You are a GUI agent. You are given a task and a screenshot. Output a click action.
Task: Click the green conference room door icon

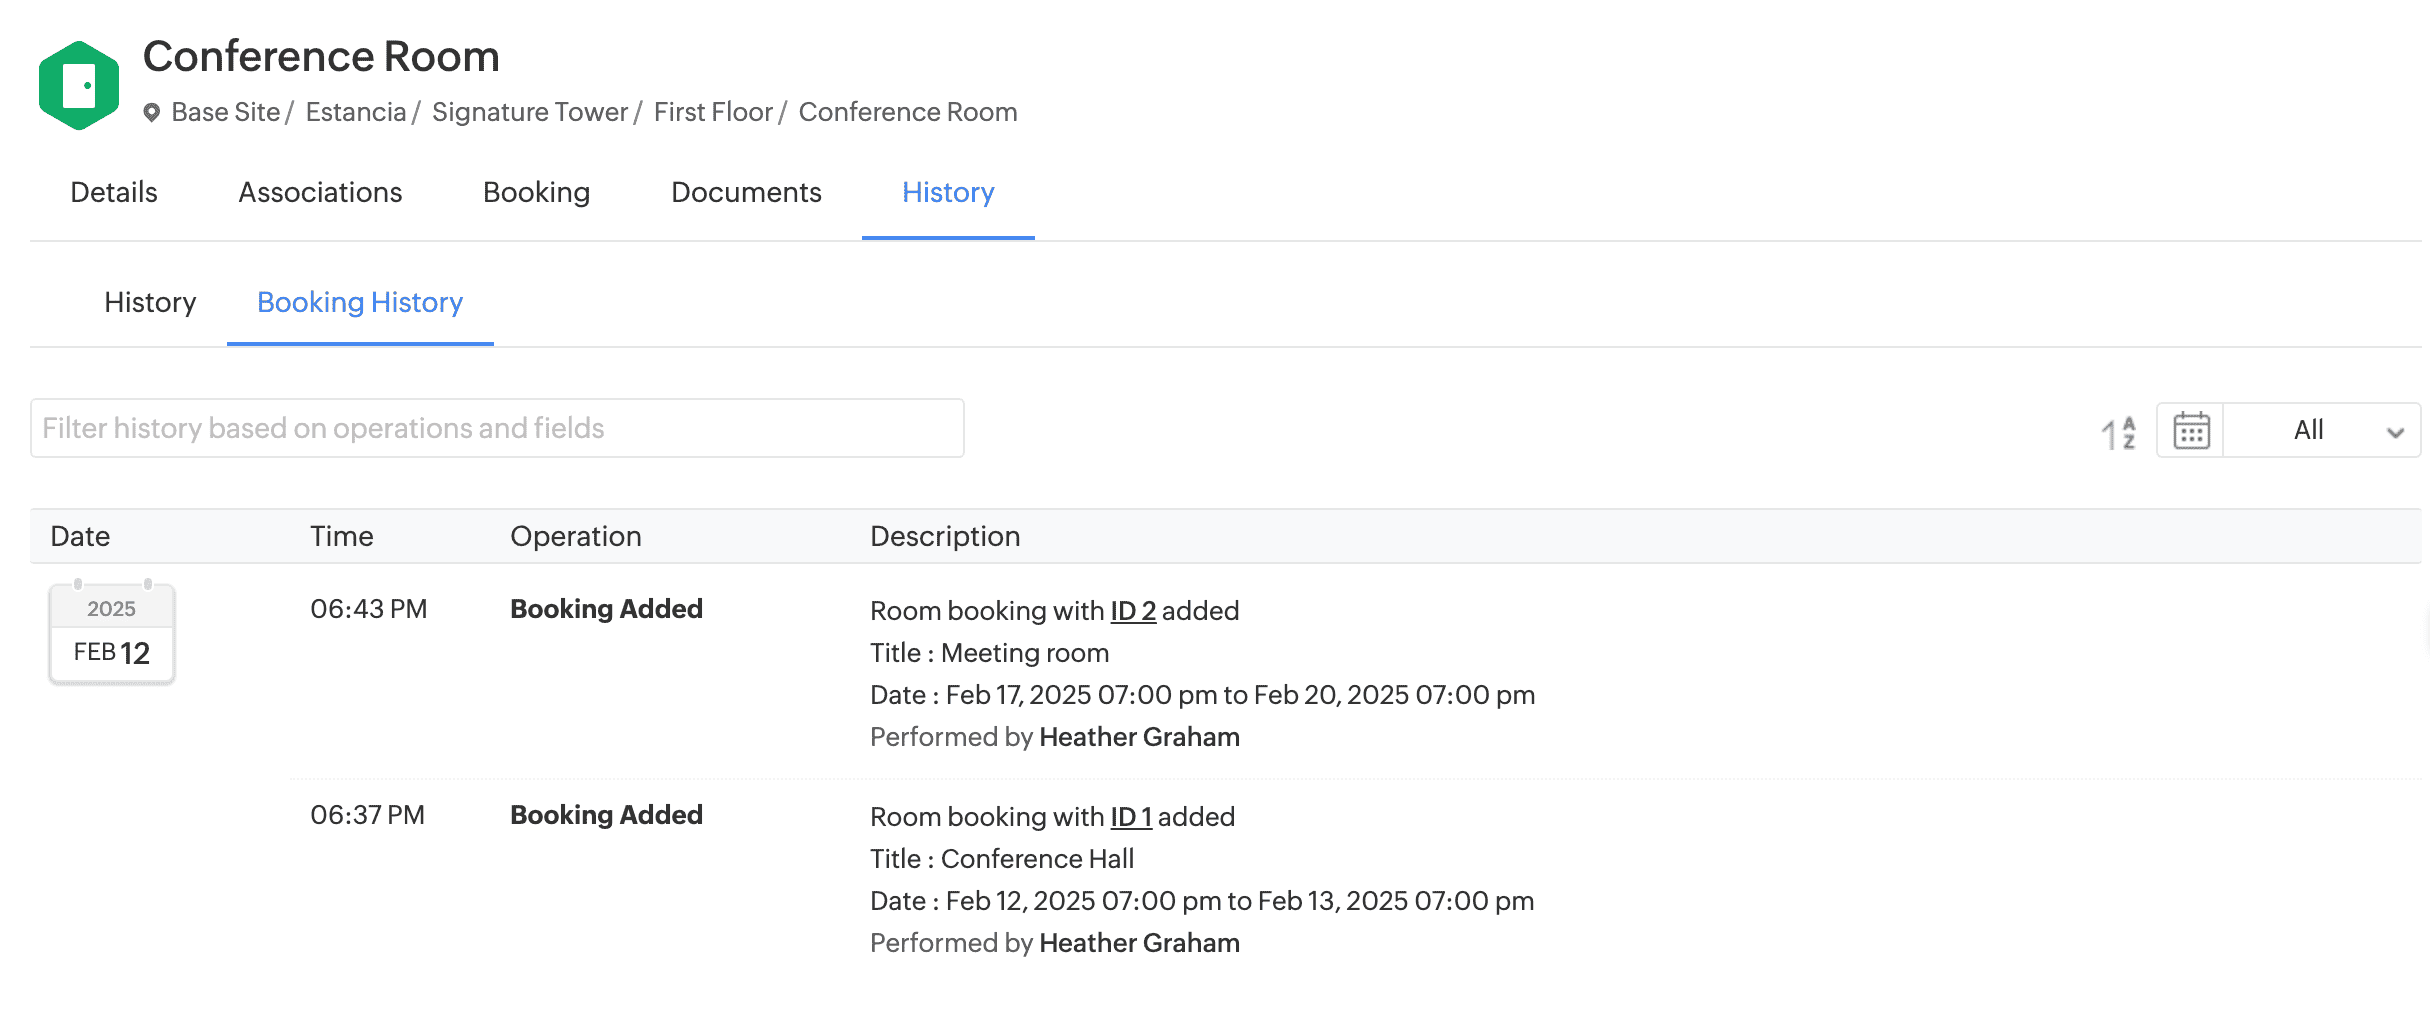pos(79,85)
